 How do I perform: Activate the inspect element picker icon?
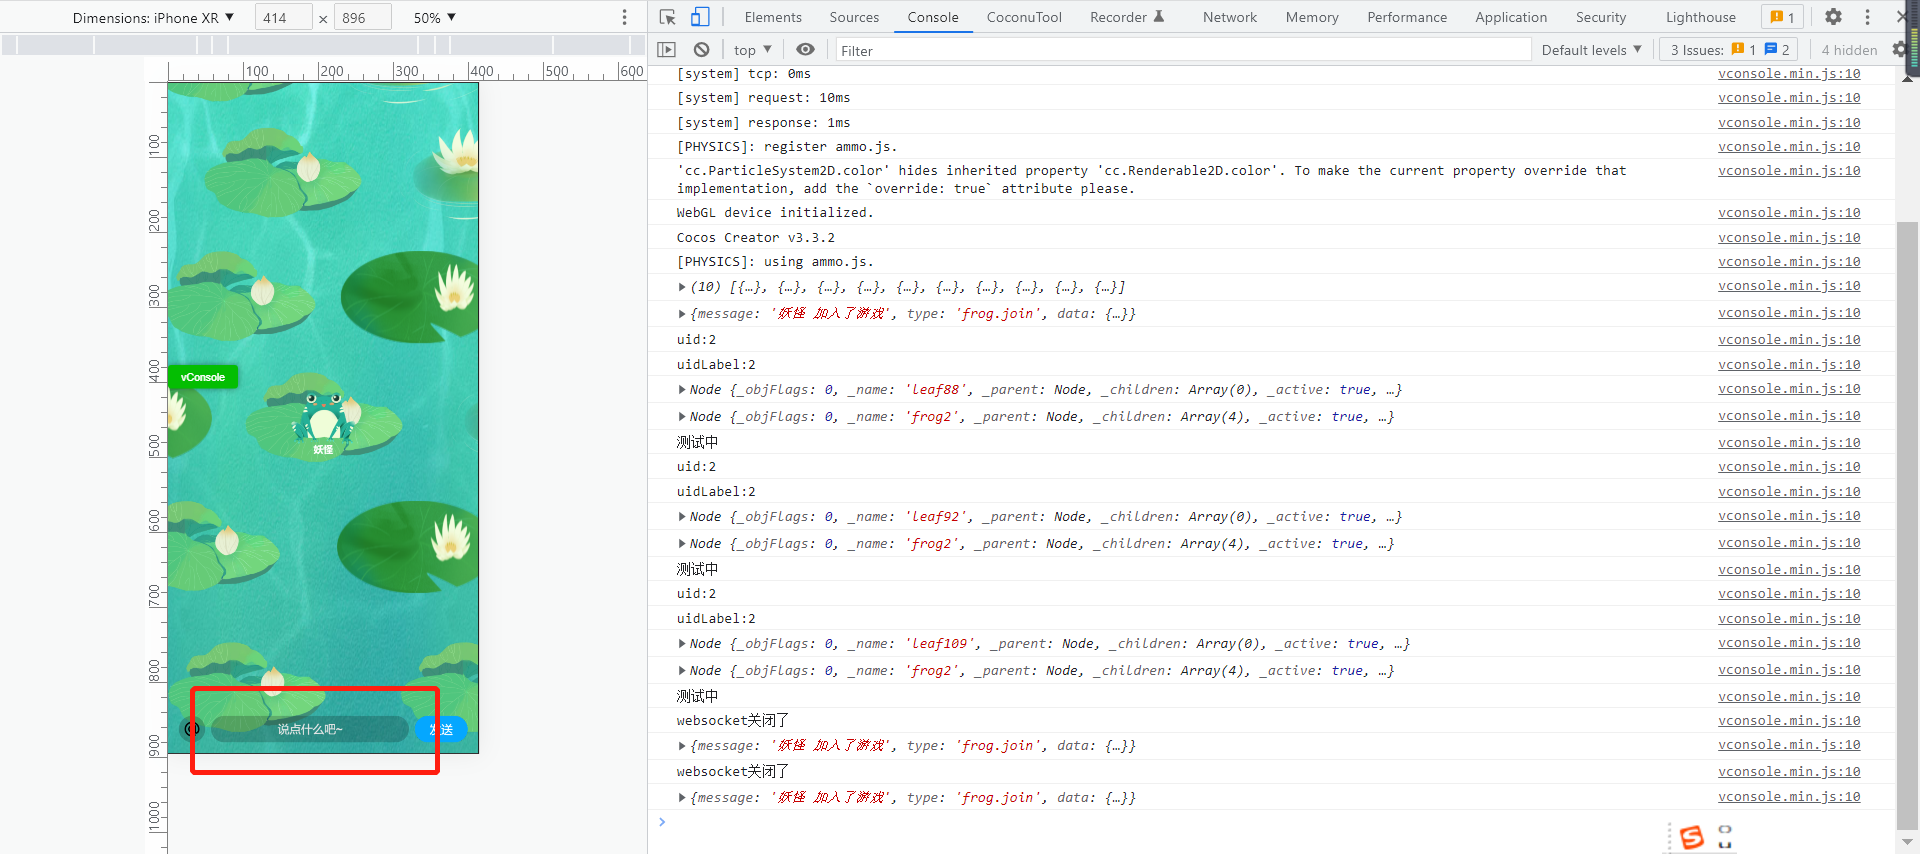pos(668,17)
